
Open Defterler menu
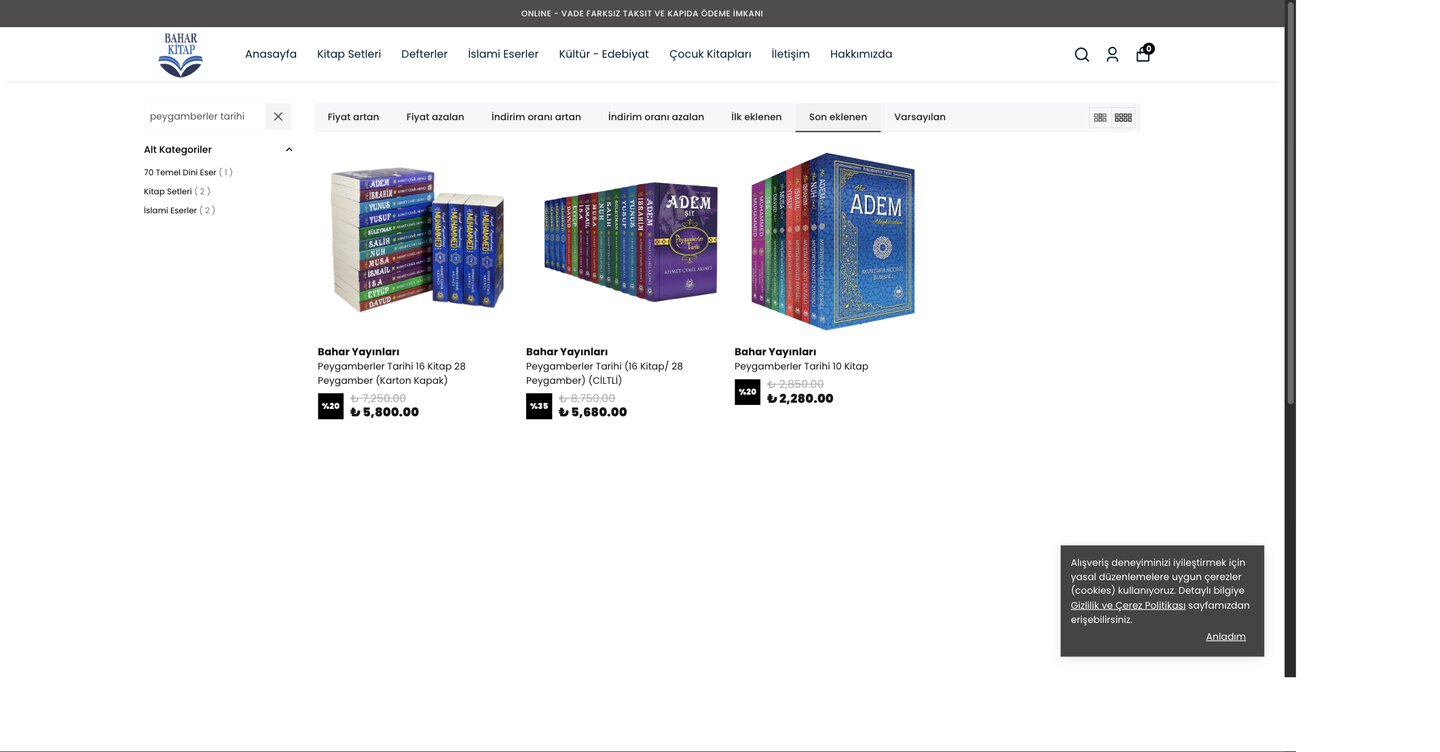(x=424, y=54)
